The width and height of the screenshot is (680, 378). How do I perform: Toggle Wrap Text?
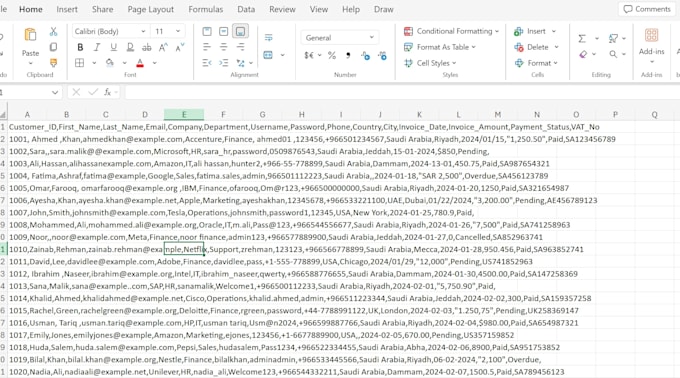(x=268, y=38)
